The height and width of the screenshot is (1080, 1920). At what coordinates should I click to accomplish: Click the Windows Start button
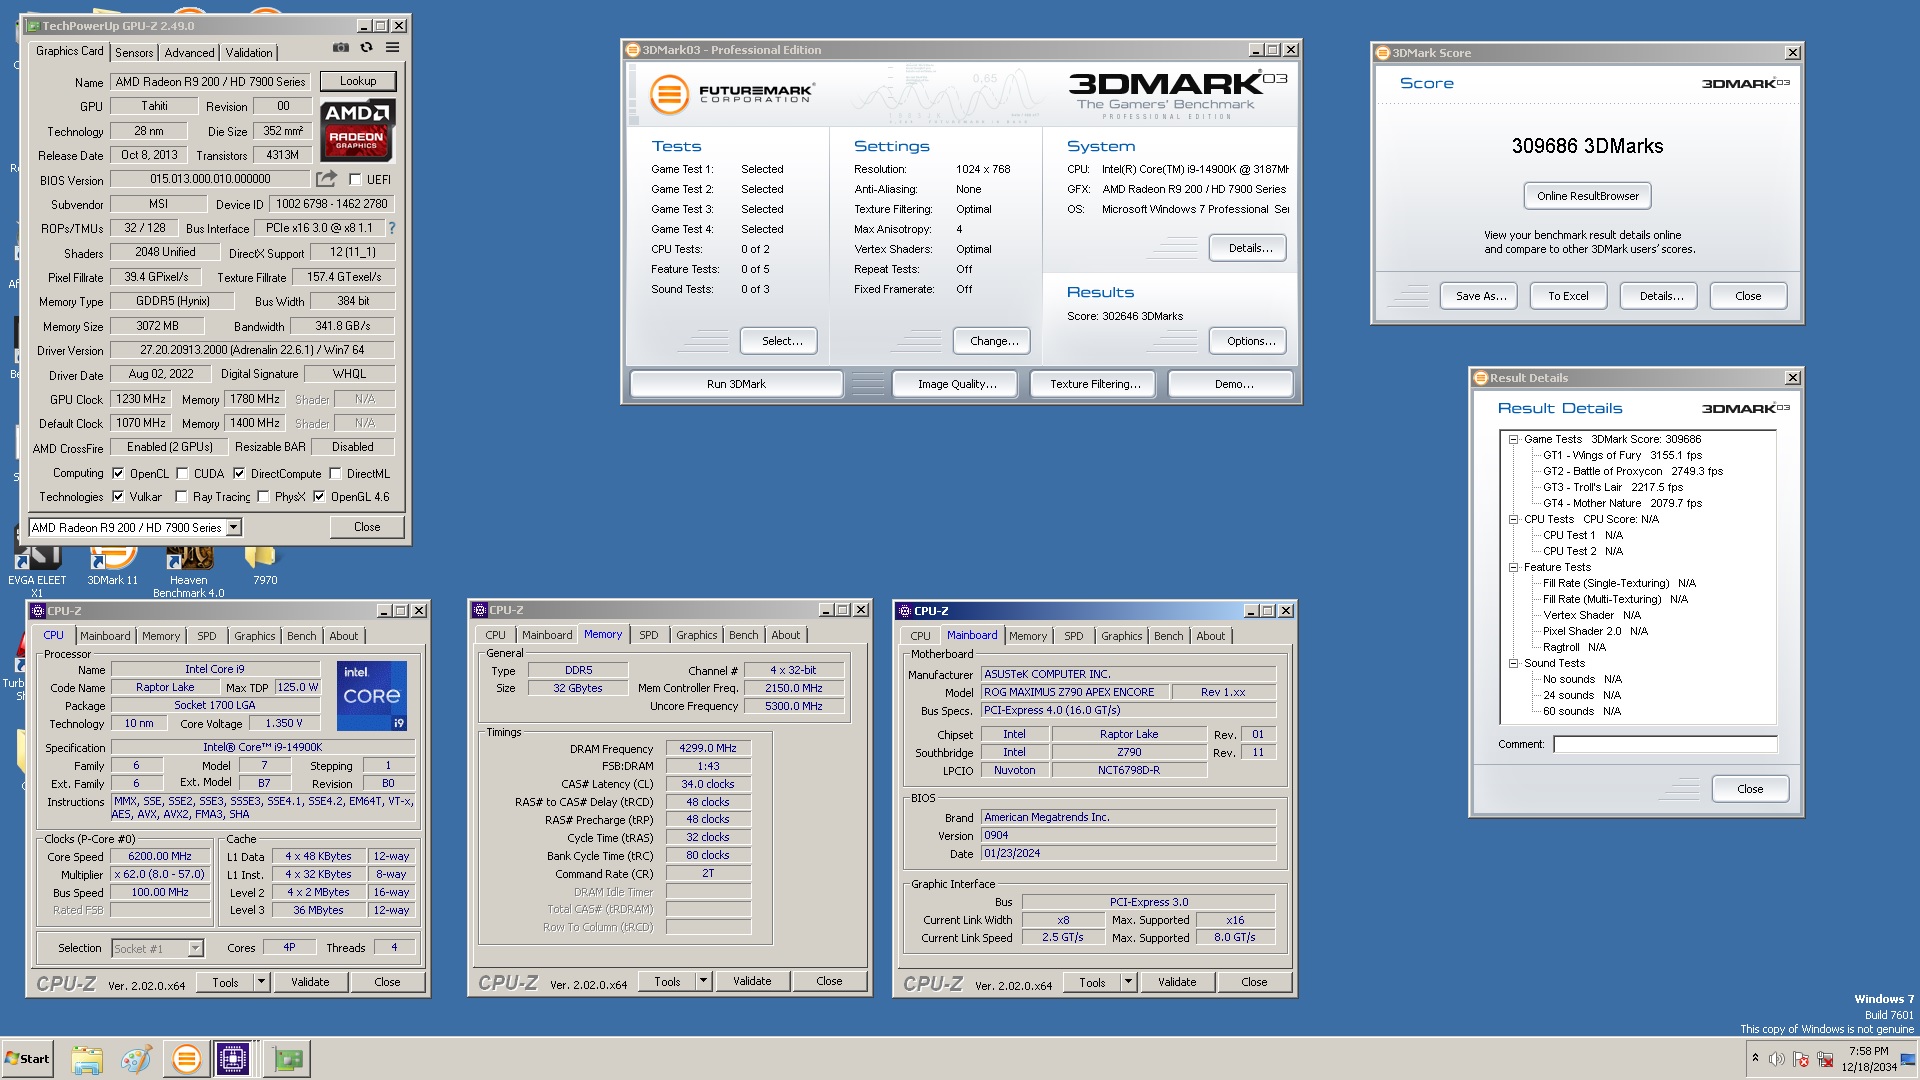(27, 1059)
